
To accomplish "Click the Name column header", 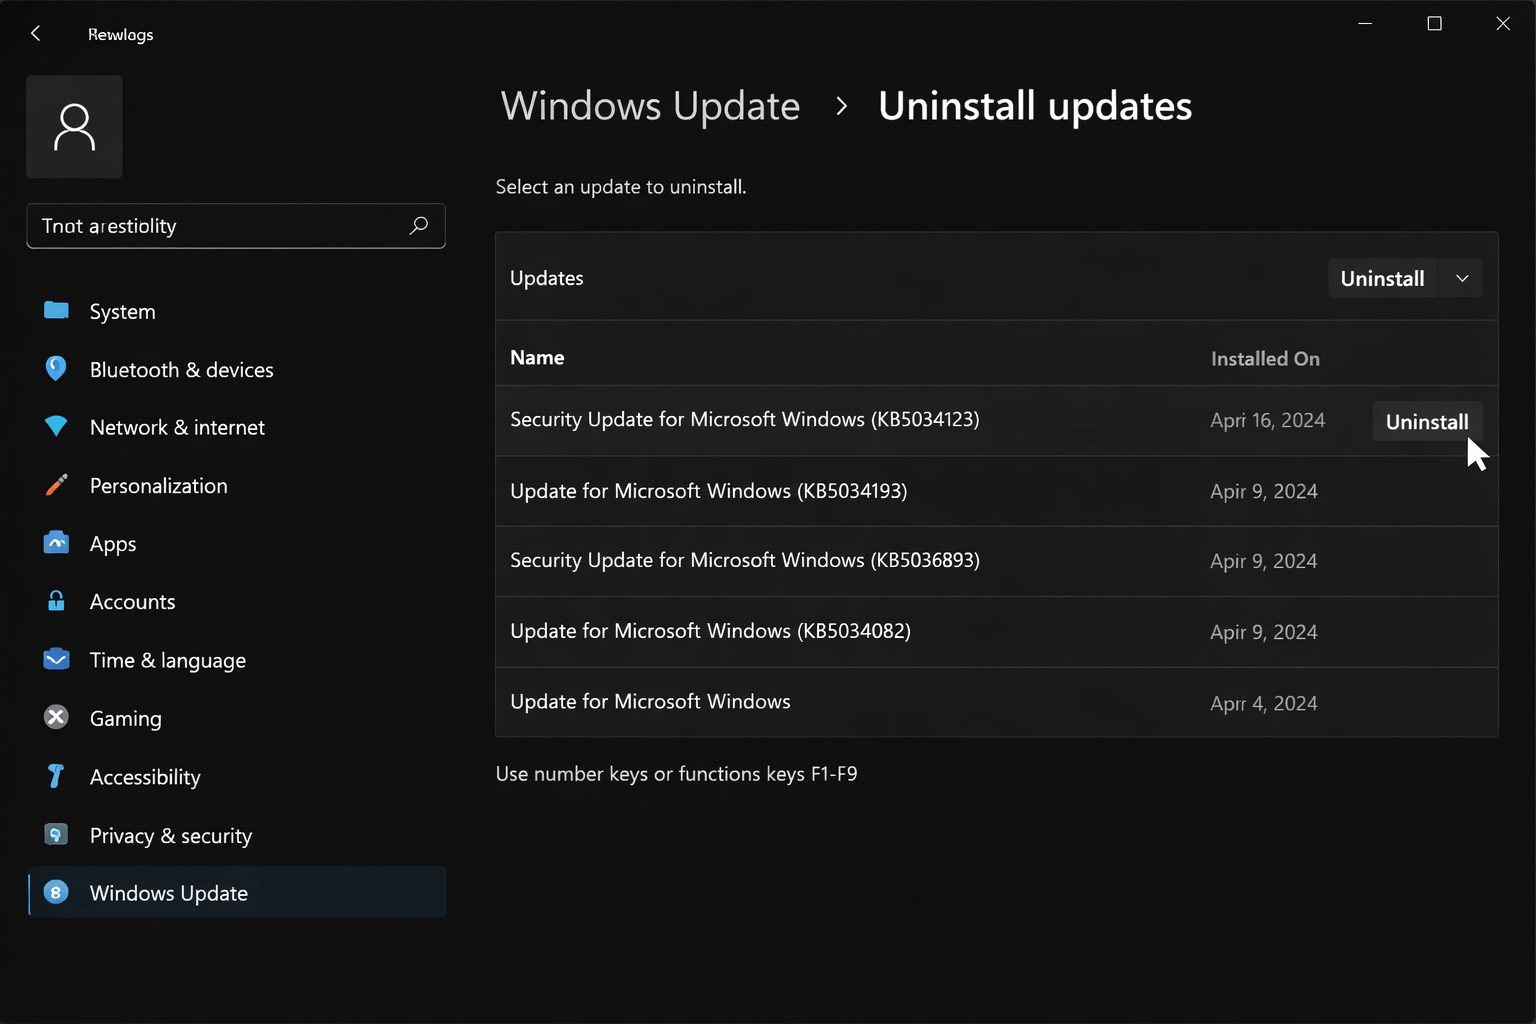I will [537, 357].
